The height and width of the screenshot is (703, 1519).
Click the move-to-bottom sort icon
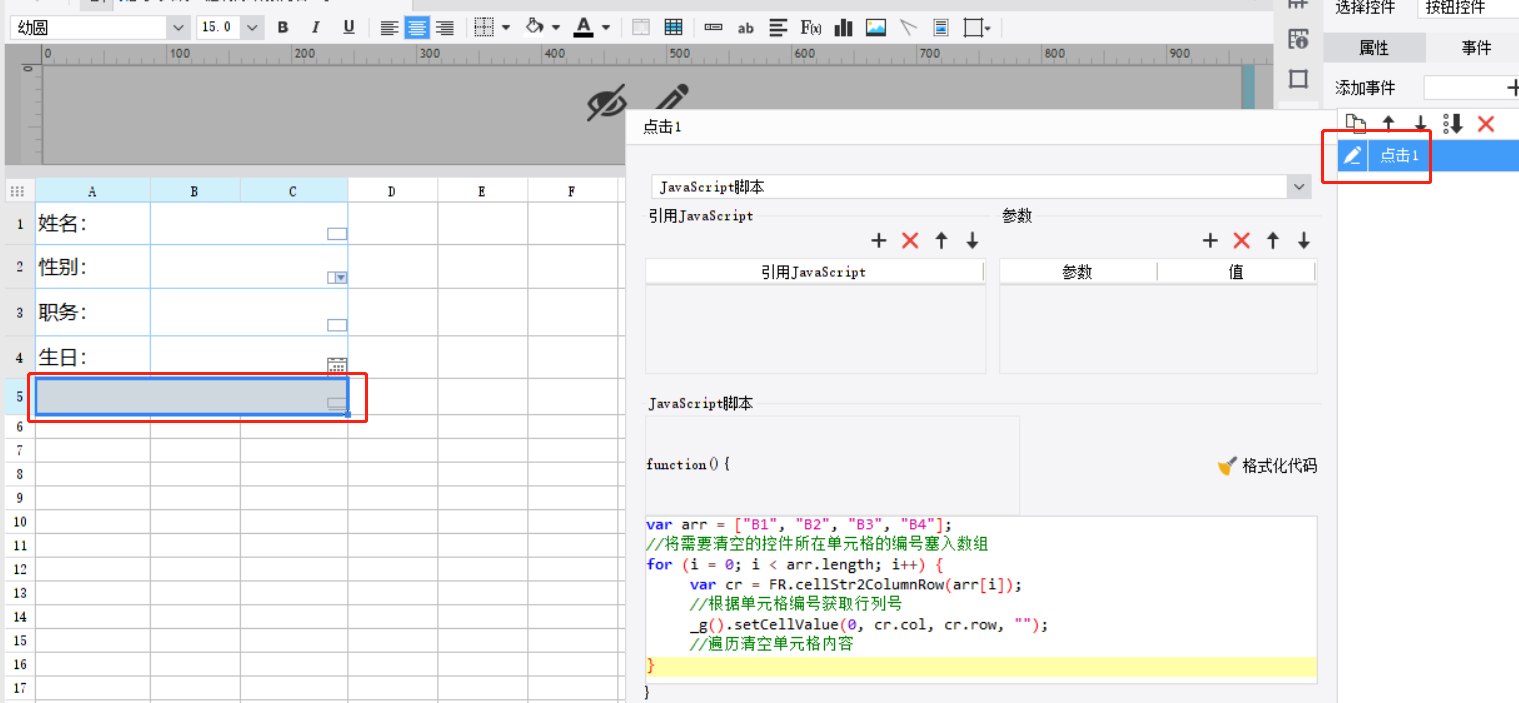[x=1453, y=124]
